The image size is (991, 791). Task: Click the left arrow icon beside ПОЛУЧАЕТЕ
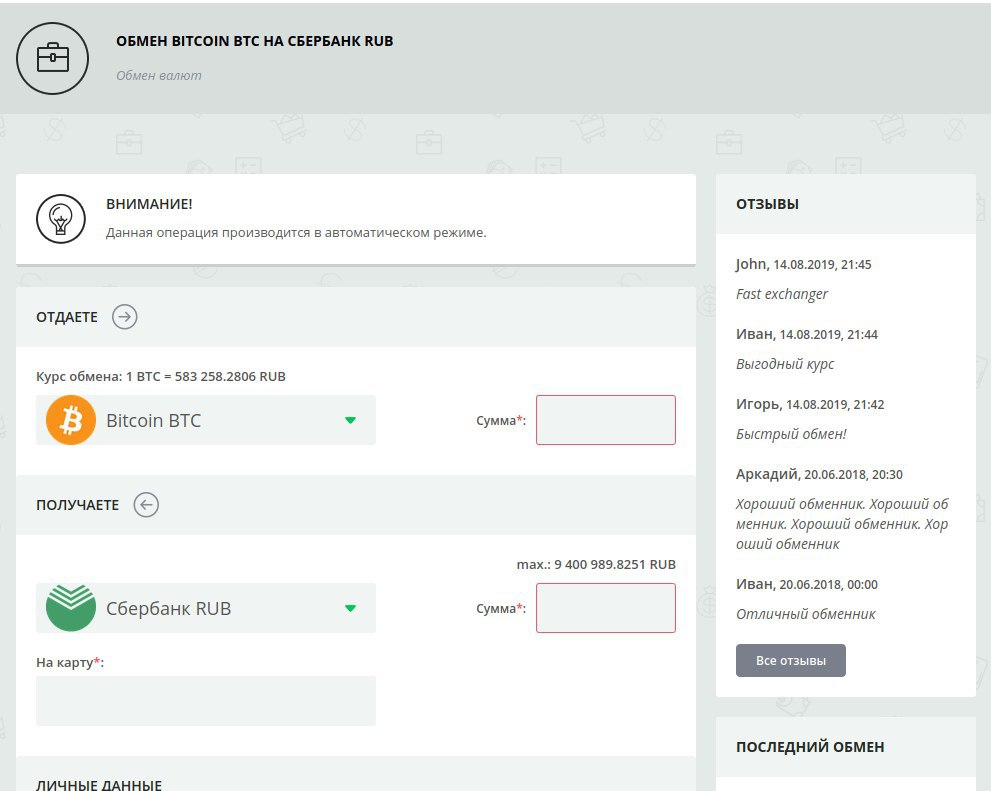pos(146,505)
